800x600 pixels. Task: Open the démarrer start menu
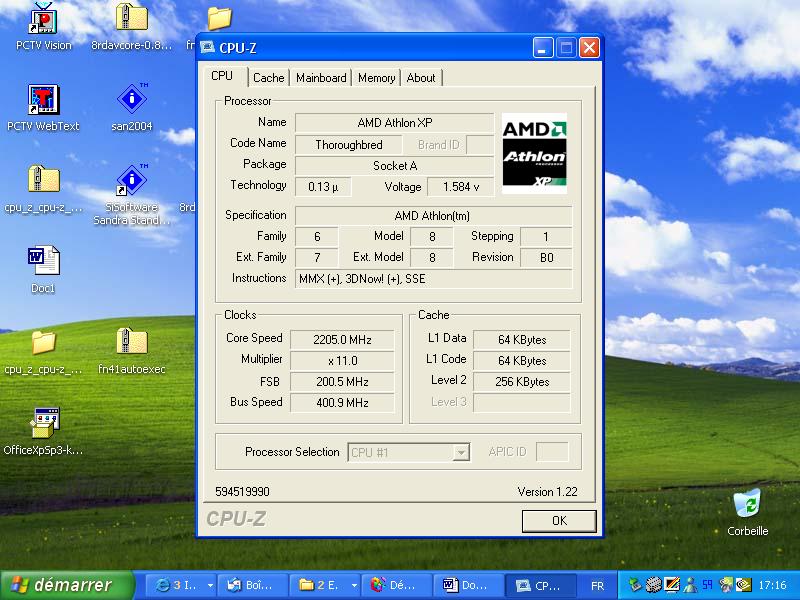[x=67, y=585]
